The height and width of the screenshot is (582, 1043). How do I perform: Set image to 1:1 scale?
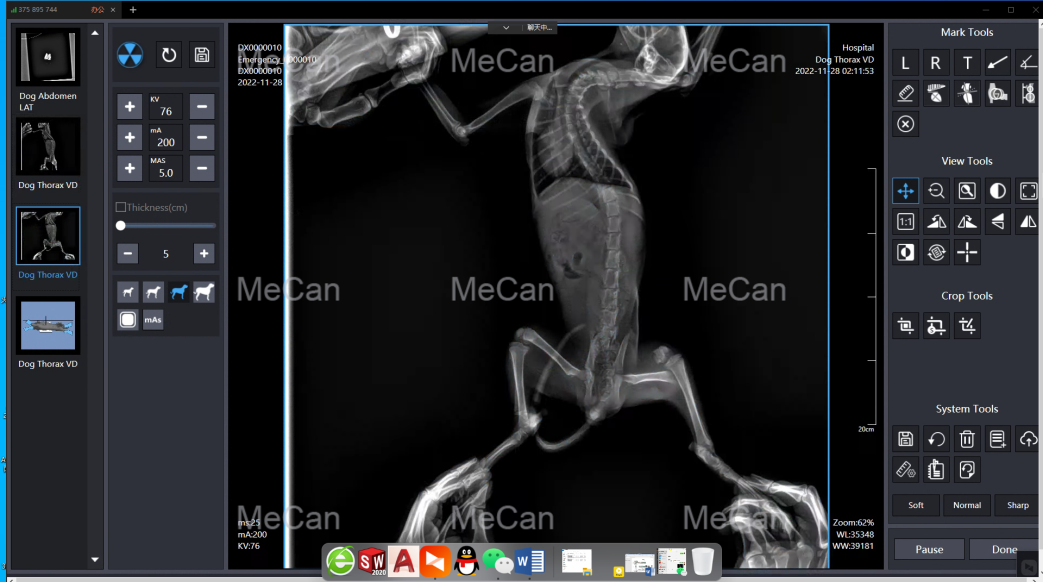(x=905, y=222)
